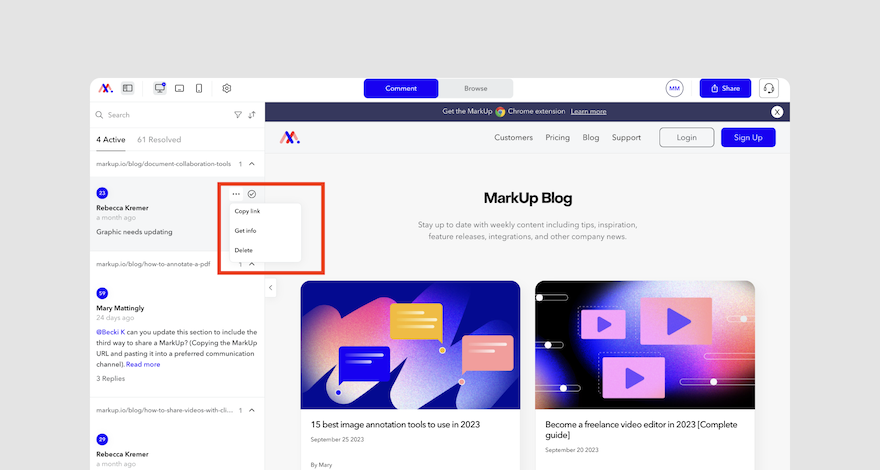
Task: Collapse how-to-share-videos comment group
Action: (x=251, y=410)
